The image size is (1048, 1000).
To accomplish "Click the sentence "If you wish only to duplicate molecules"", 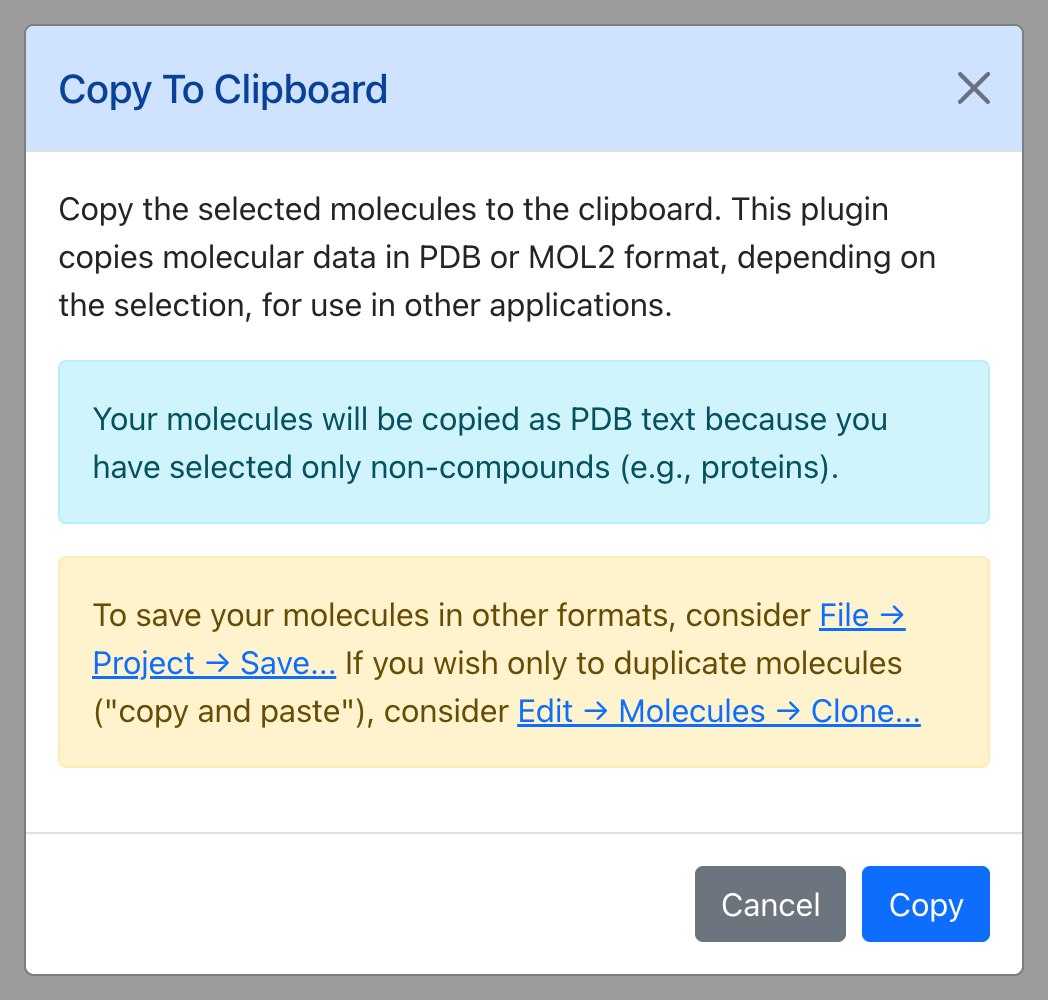I will [624, 664].
